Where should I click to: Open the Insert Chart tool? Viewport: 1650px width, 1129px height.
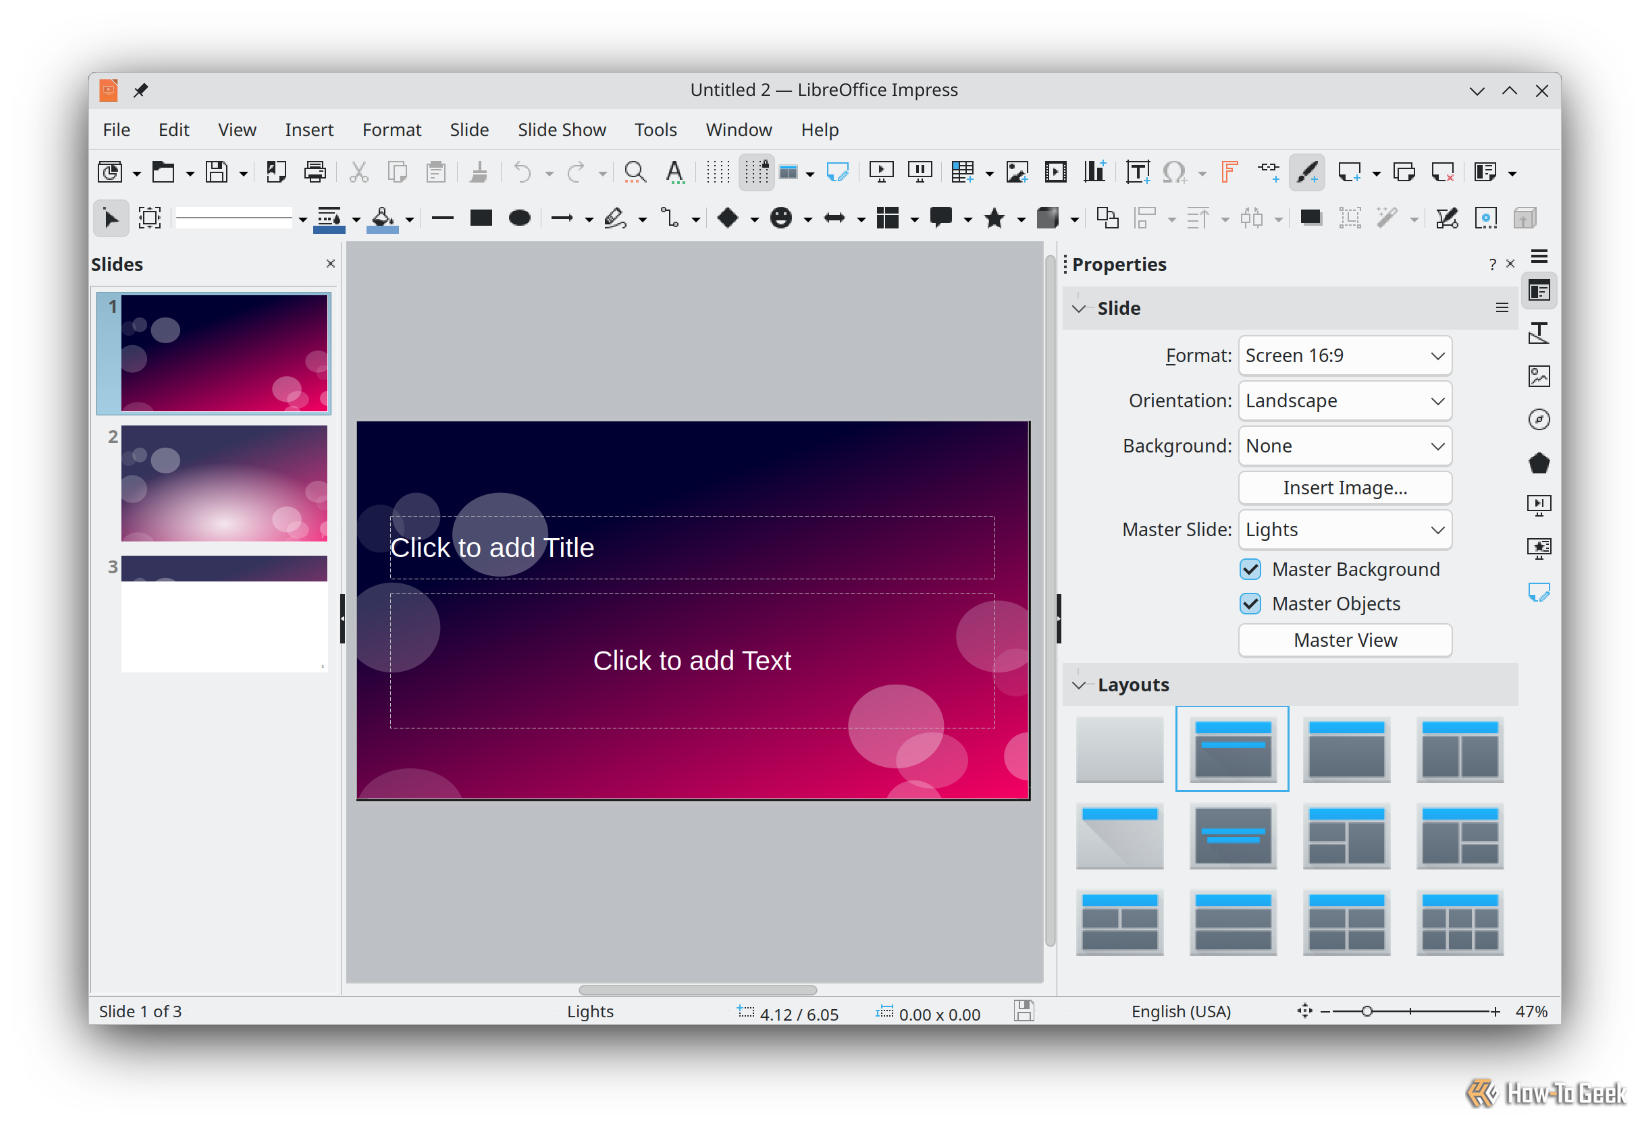(1095, 172)
